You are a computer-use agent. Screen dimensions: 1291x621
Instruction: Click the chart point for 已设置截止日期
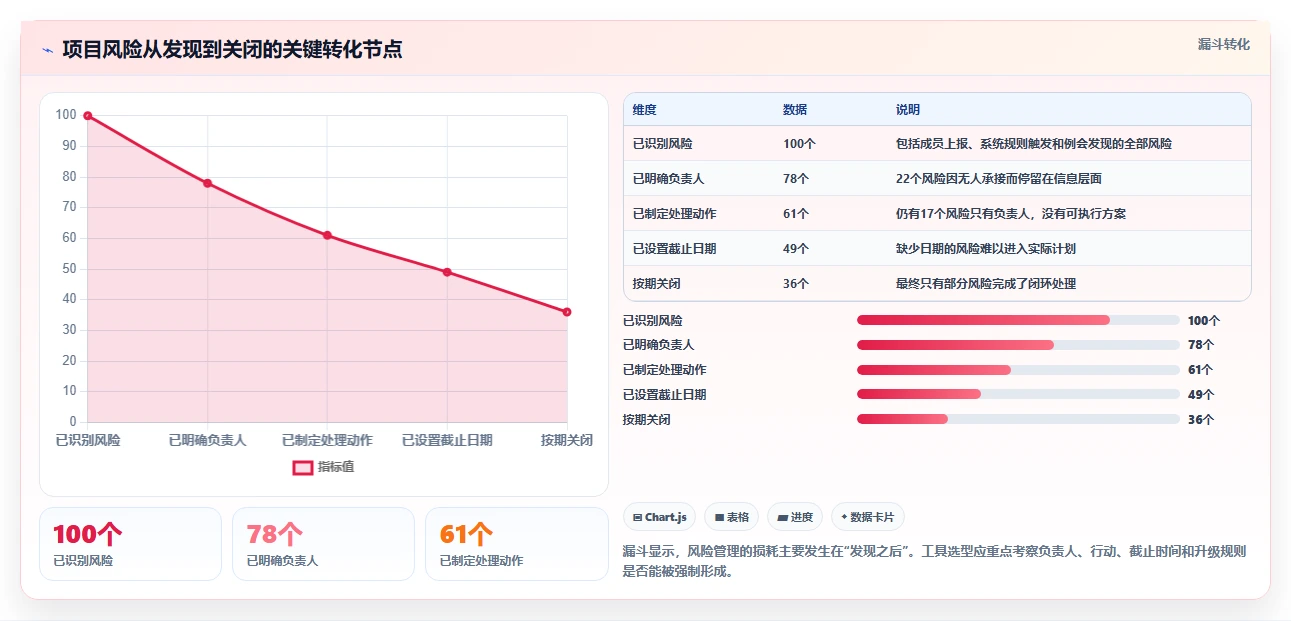click(x=447, y=272)
